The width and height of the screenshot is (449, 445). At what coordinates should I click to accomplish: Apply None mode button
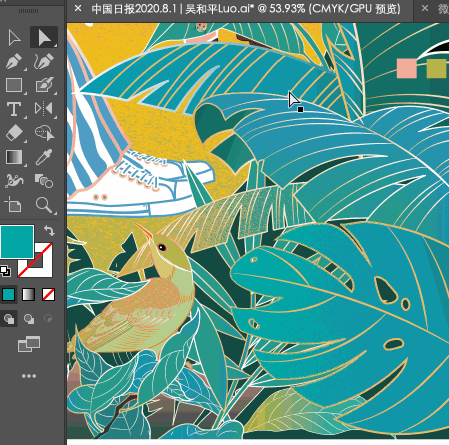coord(48,295)
